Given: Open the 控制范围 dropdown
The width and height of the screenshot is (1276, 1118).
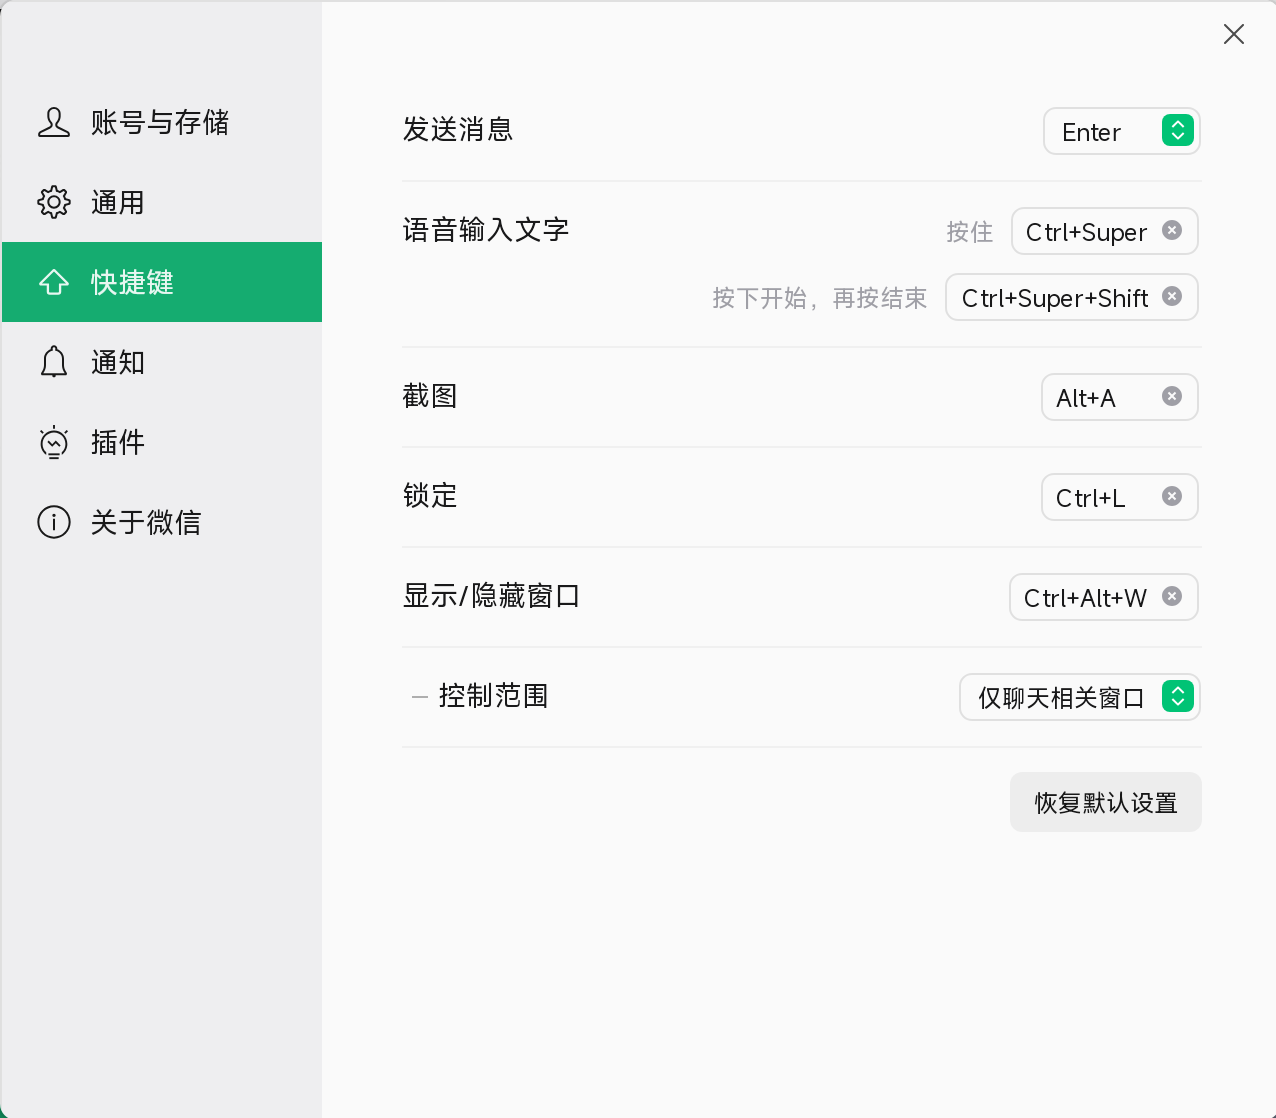Looking at the screenshot, I should (1080, 697).
